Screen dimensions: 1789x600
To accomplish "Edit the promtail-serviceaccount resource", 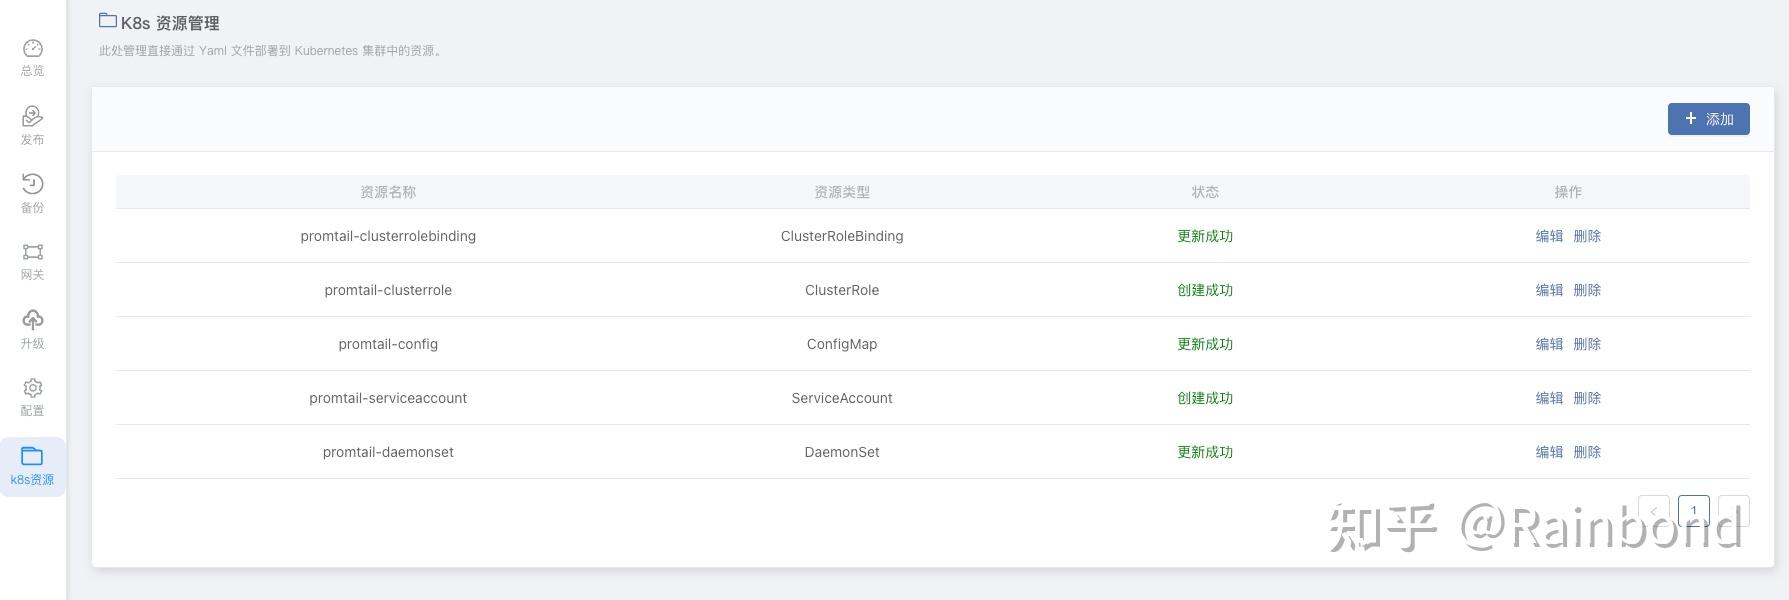I will tap(1549, 398).
